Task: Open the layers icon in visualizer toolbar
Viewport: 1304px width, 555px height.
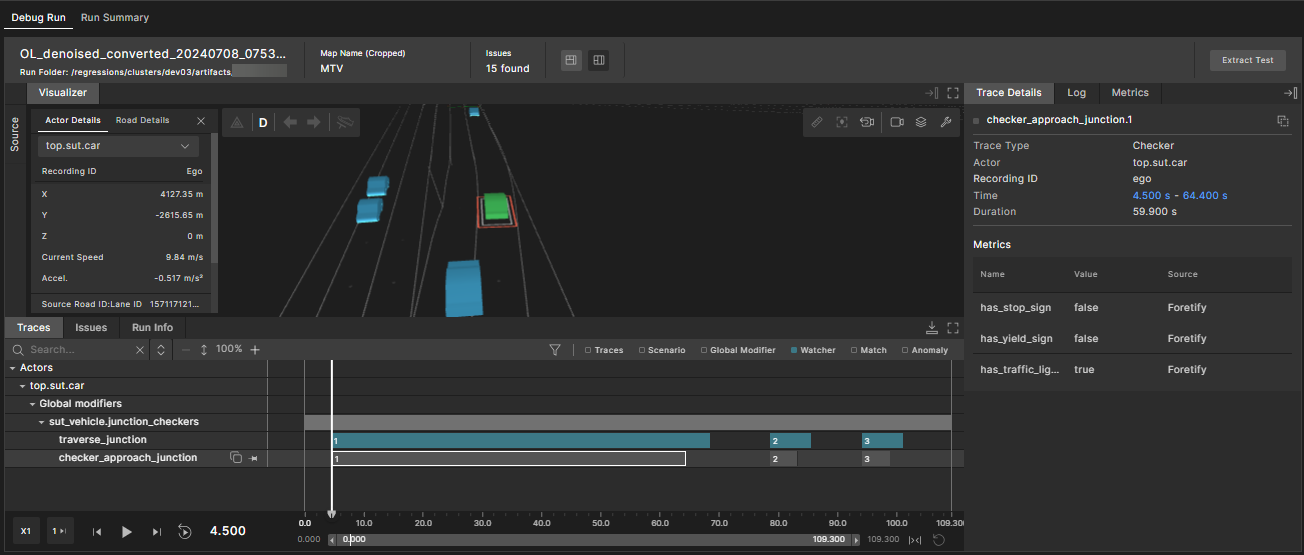Action: click(921, 122)
